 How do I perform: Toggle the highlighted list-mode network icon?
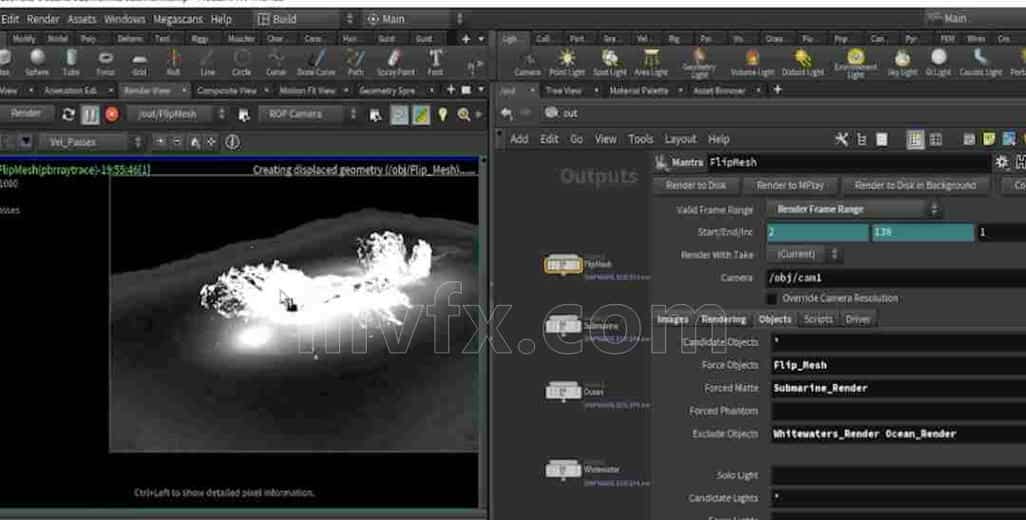pyautogui.click(x=915, y=139)
